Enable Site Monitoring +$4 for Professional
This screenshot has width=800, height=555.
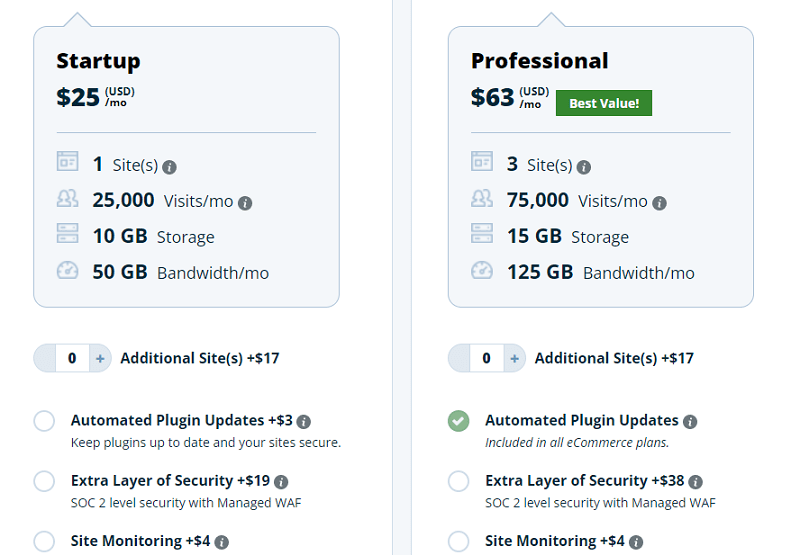pos(459,541)
